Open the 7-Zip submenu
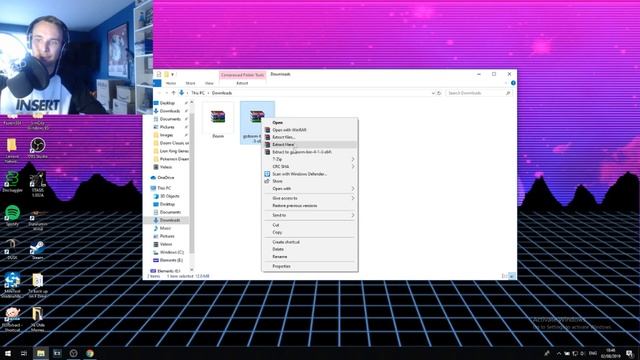Image resolution: width=640 pixels, height=360 pixels. pyautogui.click(x=310, y=159)
